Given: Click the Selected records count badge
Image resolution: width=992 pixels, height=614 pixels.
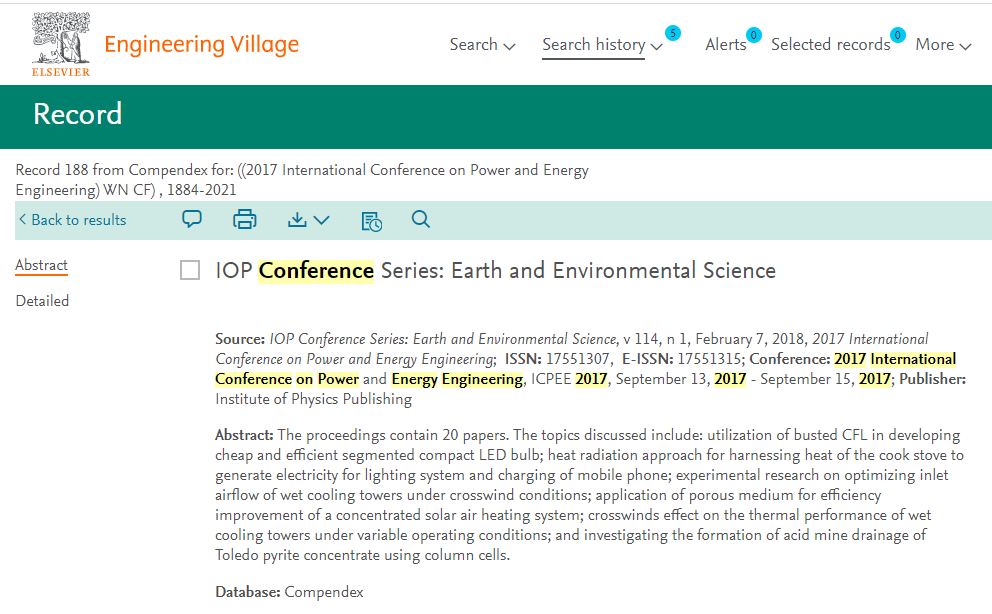Looking at the screenshot, I should (897, 35).
